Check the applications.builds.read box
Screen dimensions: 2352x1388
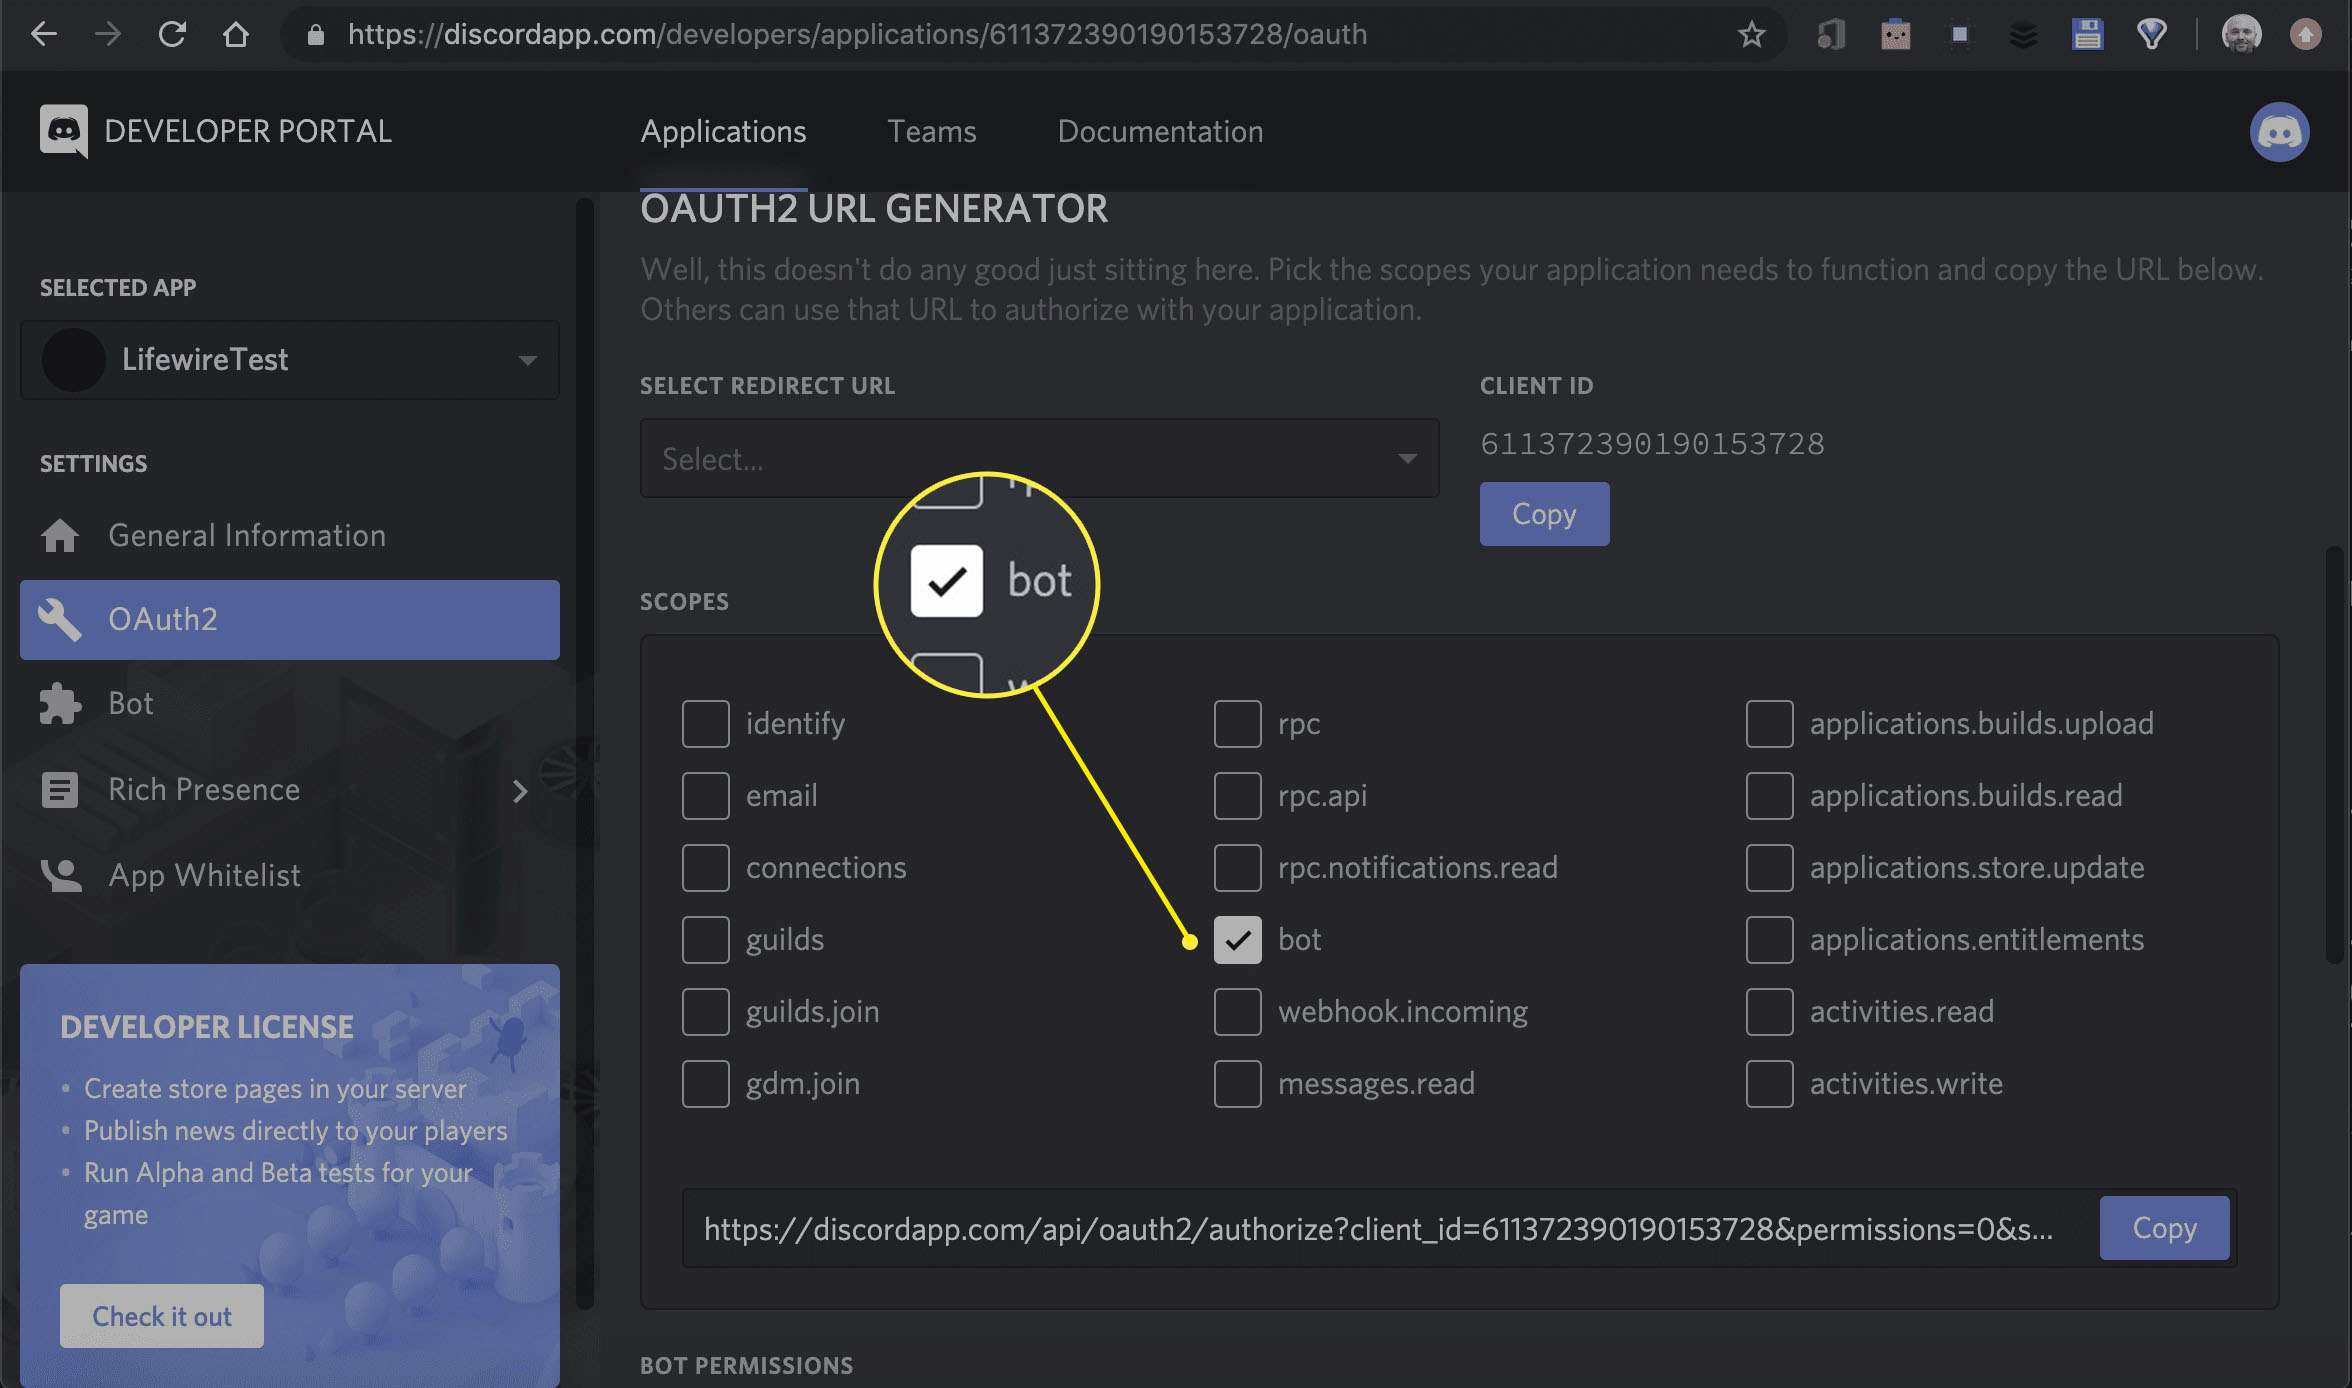coord(1770,796)
